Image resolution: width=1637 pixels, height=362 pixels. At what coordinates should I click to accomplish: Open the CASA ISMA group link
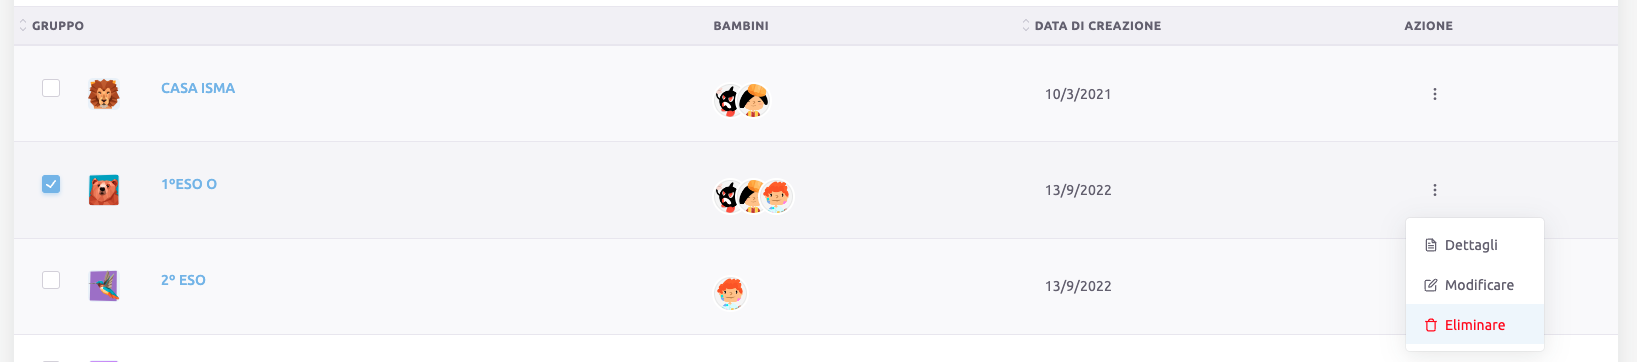pyautogui.click(x=198, y=88)
